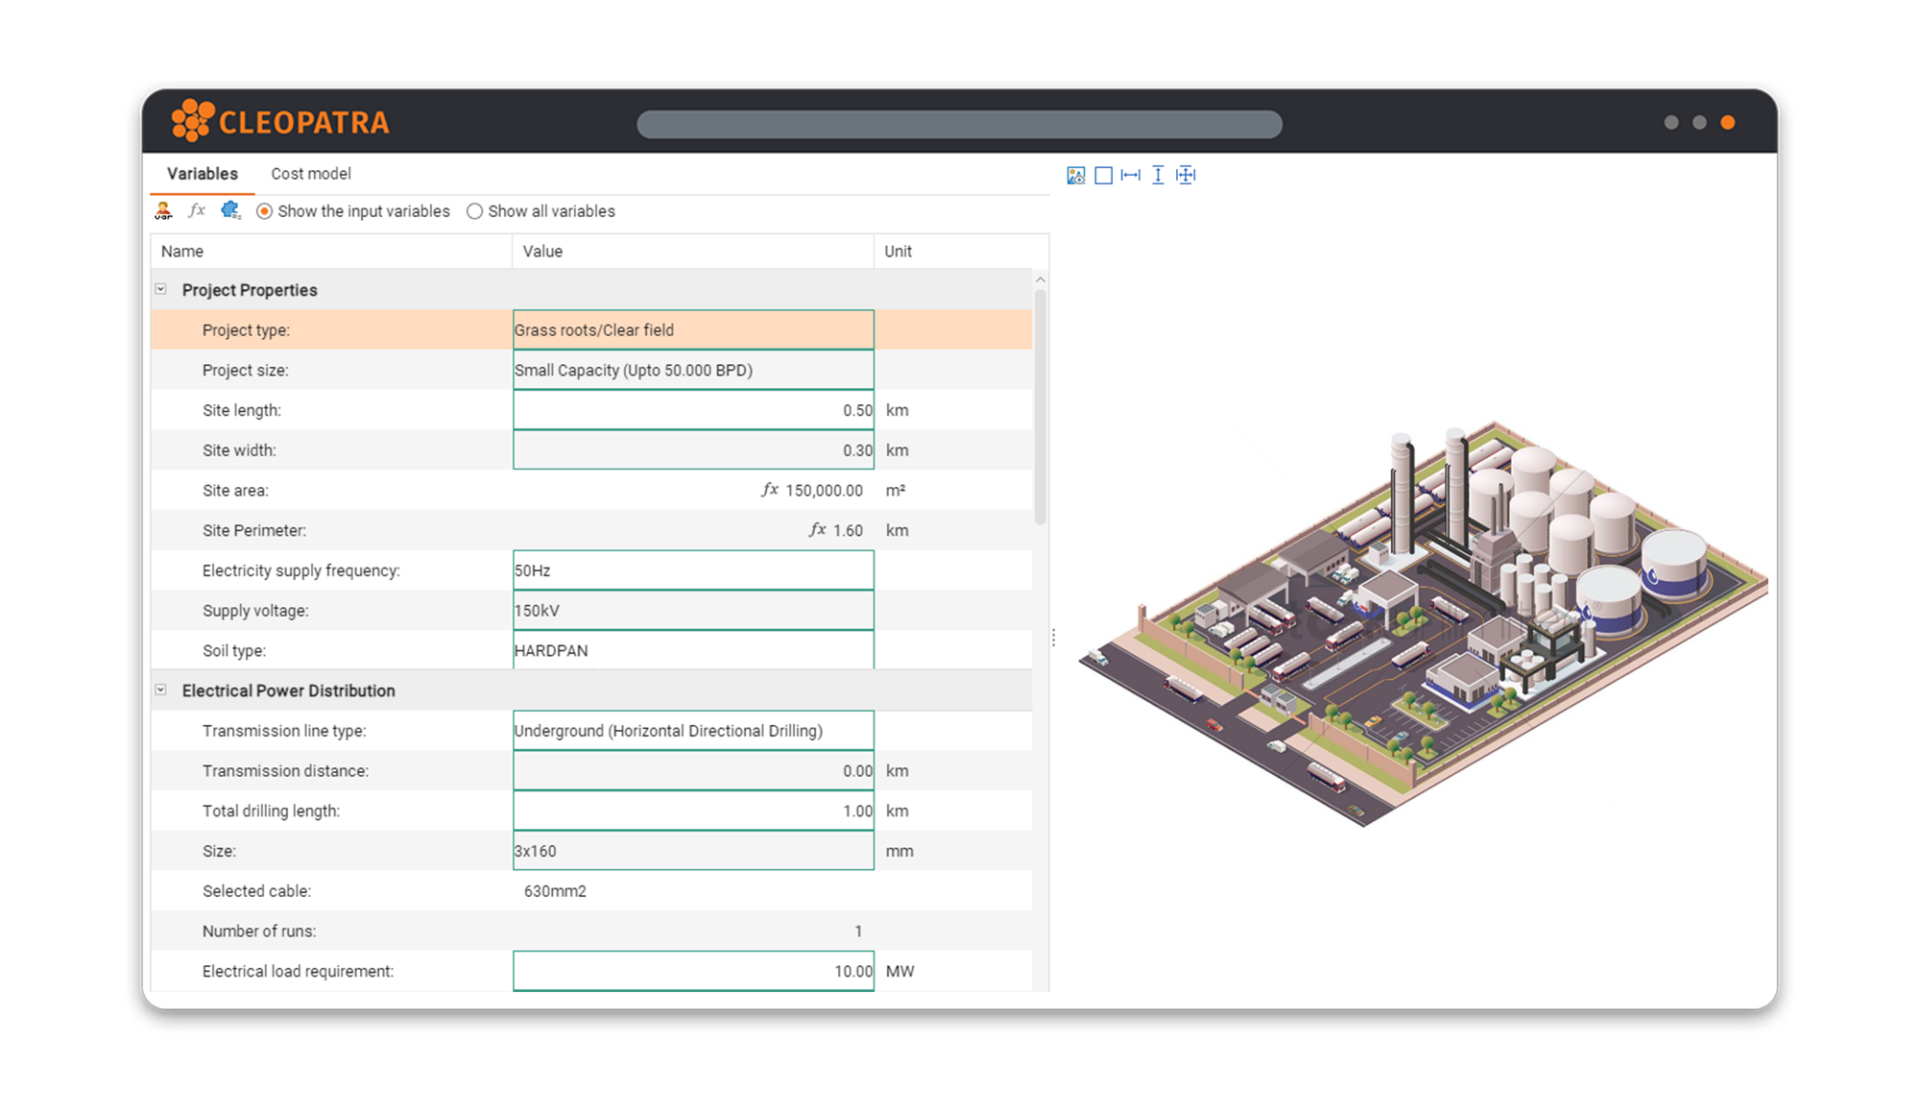Switch to the Variables tab
The height and width of the screenshot is (1114, 1920).
pos(202,174)
